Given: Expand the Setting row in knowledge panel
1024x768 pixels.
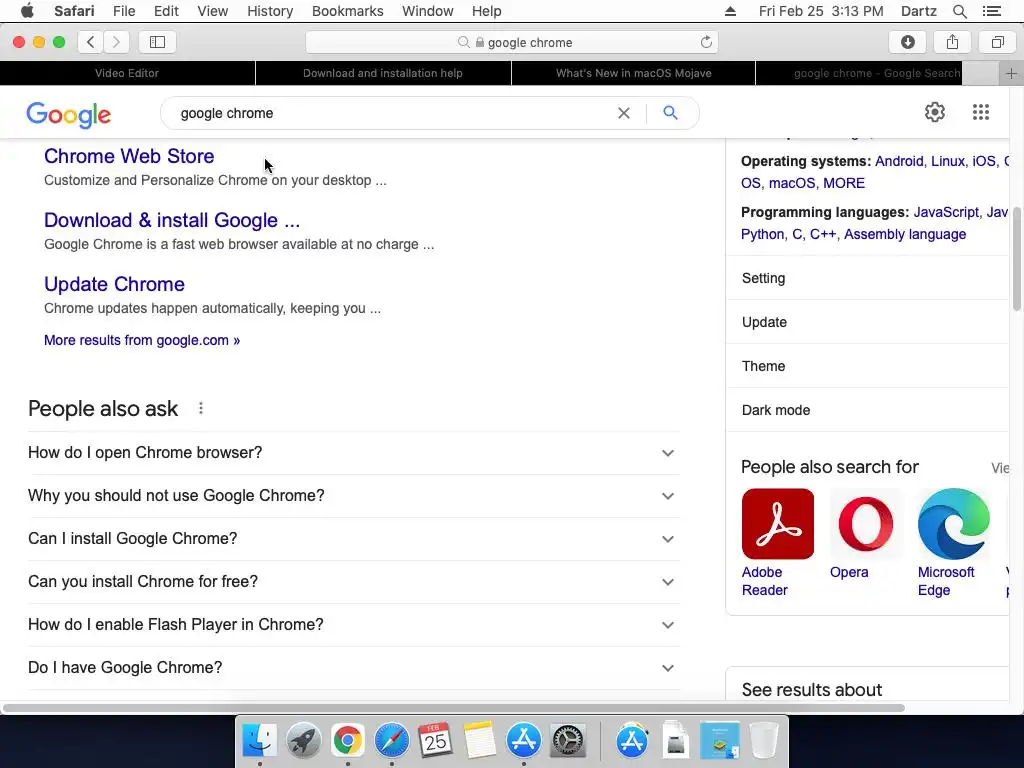Looking at the screenshot, I should (x=867, y=278).
